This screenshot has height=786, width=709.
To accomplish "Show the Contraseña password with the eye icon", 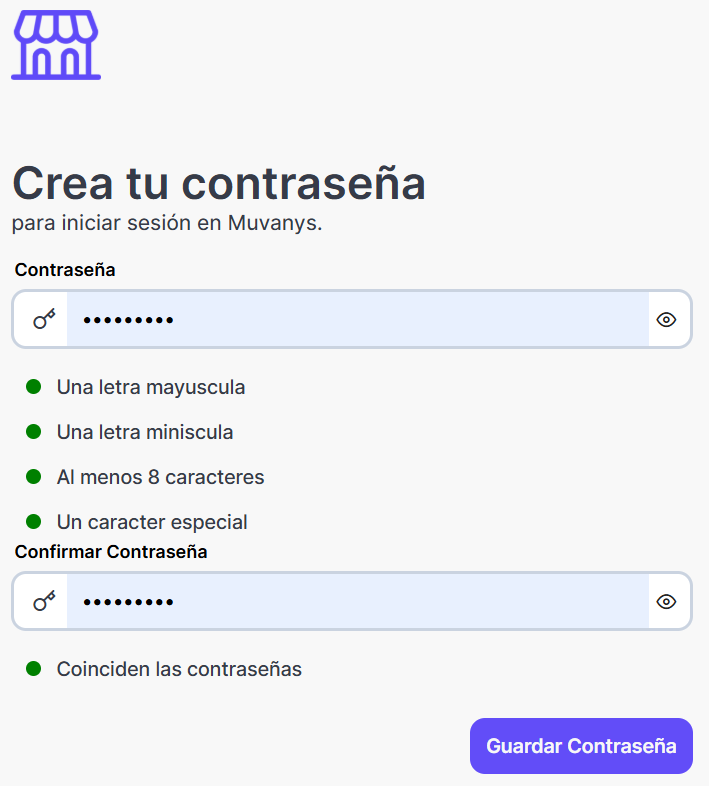I will tap(667, 319).
